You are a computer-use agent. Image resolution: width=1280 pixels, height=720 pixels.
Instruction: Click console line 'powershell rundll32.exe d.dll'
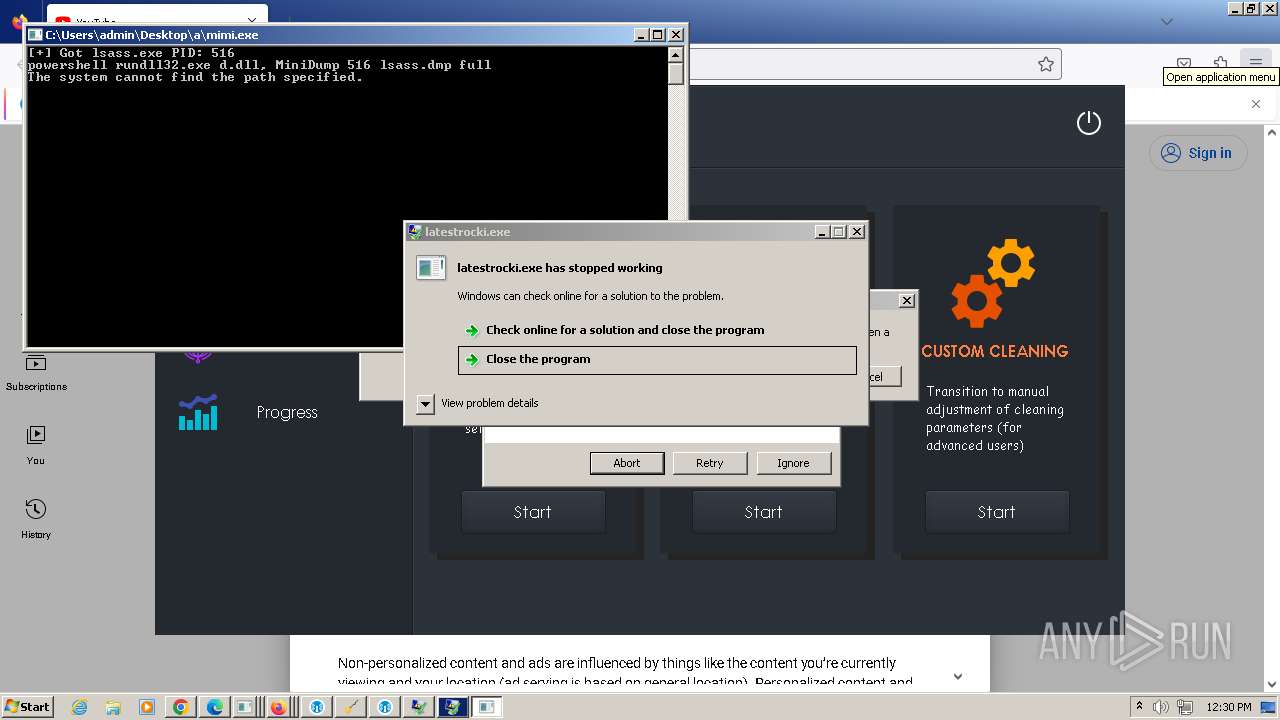tap(259, 65)
